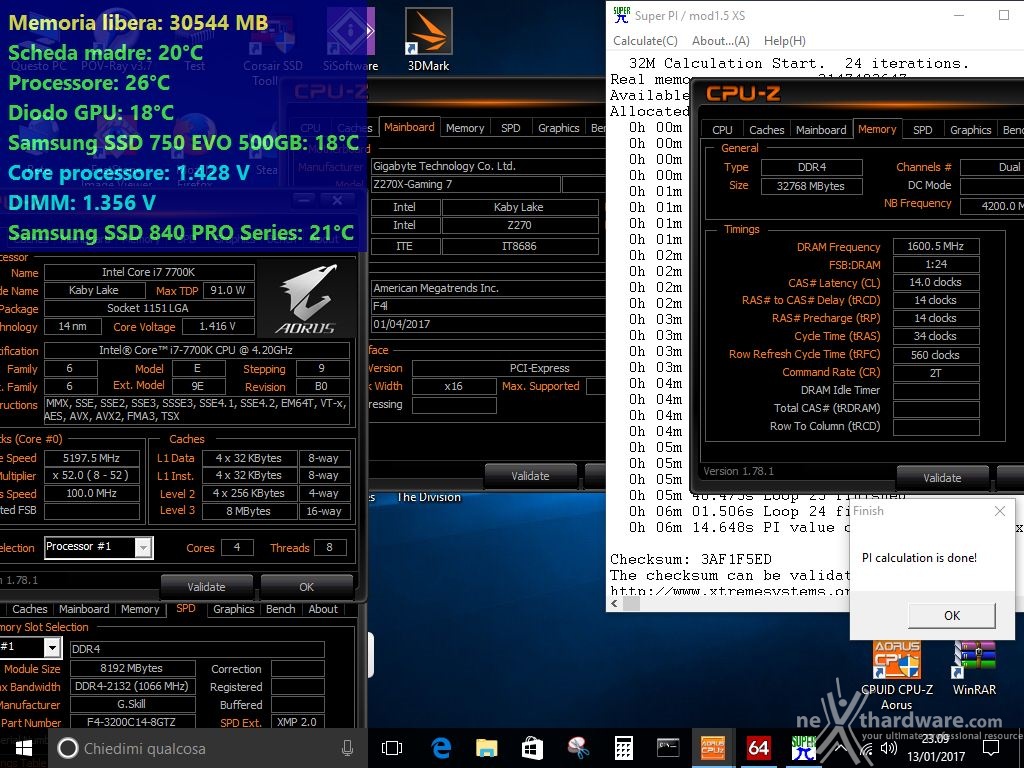
Task: Select Graphics tab in the CPU-Z SPD window
Action: click(x=233, y=609)
